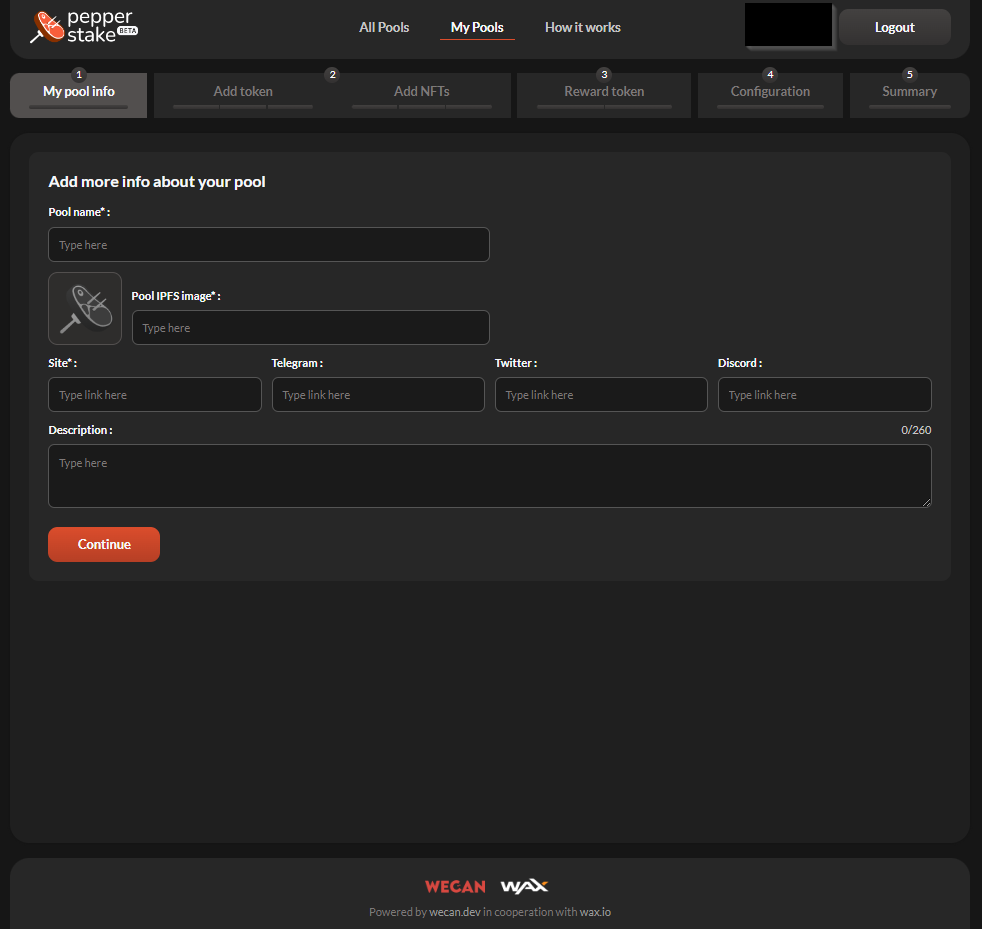Focus the Twitter link input field

[x=601, y=395]
